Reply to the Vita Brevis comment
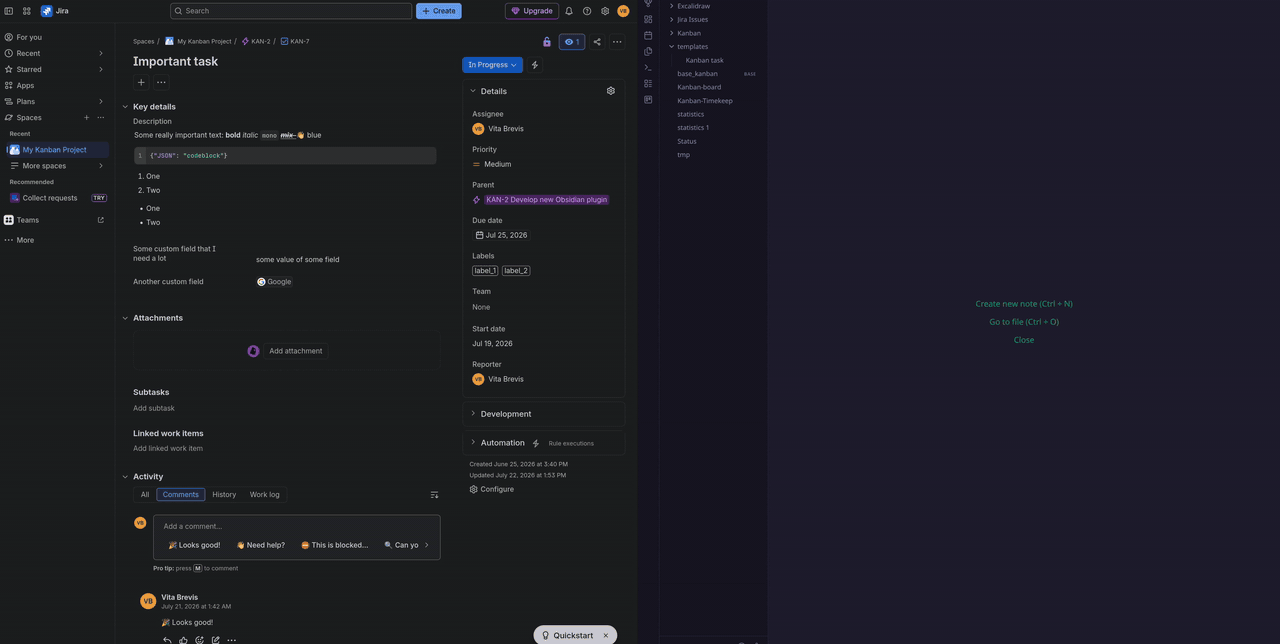The width and height of the screenshot is (1280, 644). (x=167, y=640)
